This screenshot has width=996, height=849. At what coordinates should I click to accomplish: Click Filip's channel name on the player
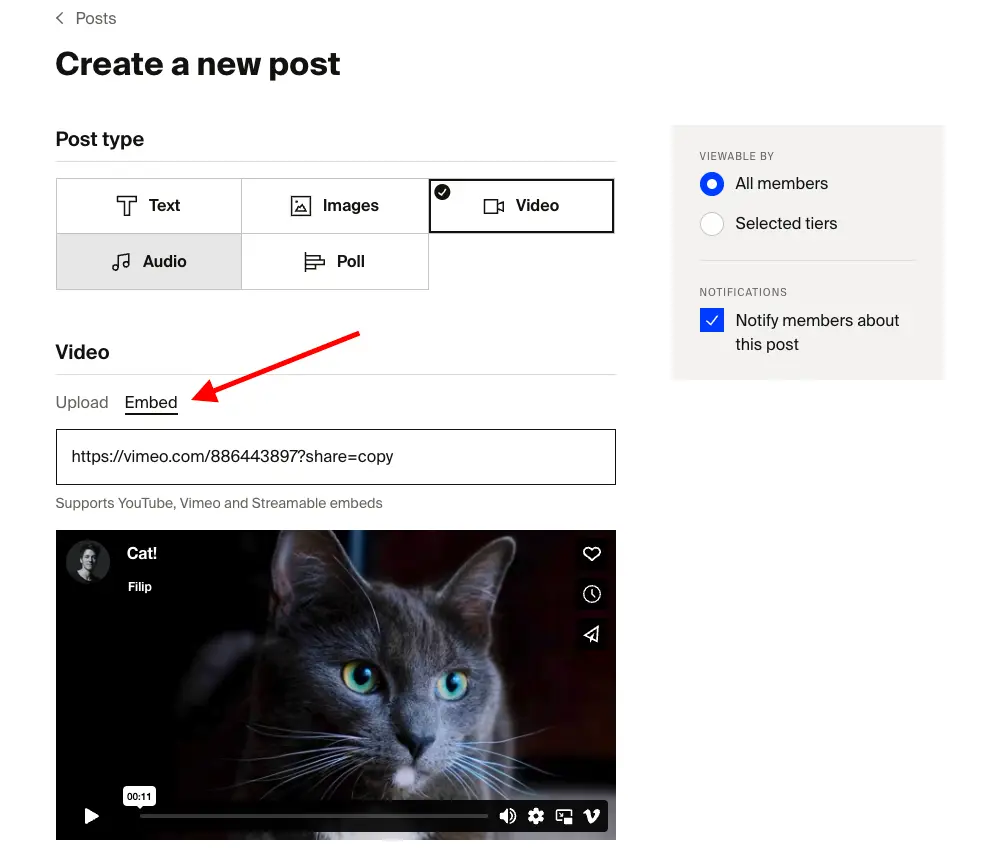coord(140,587)
